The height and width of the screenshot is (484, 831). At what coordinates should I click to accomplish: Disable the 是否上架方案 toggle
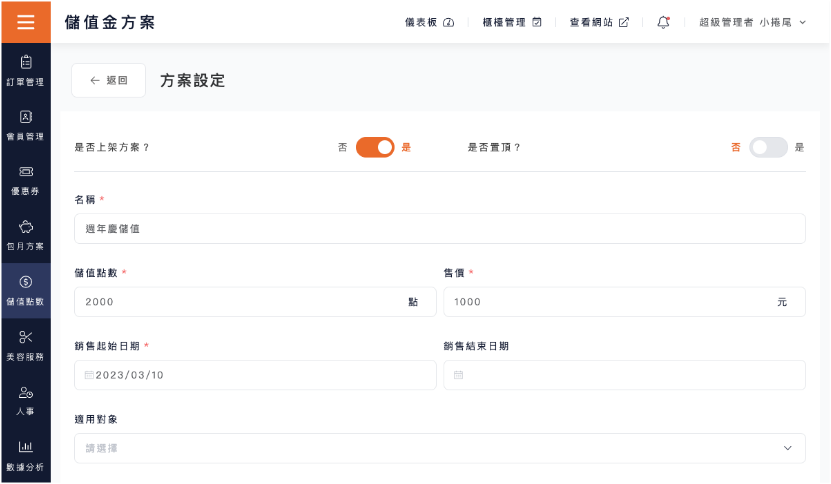(x=375, y=147)
